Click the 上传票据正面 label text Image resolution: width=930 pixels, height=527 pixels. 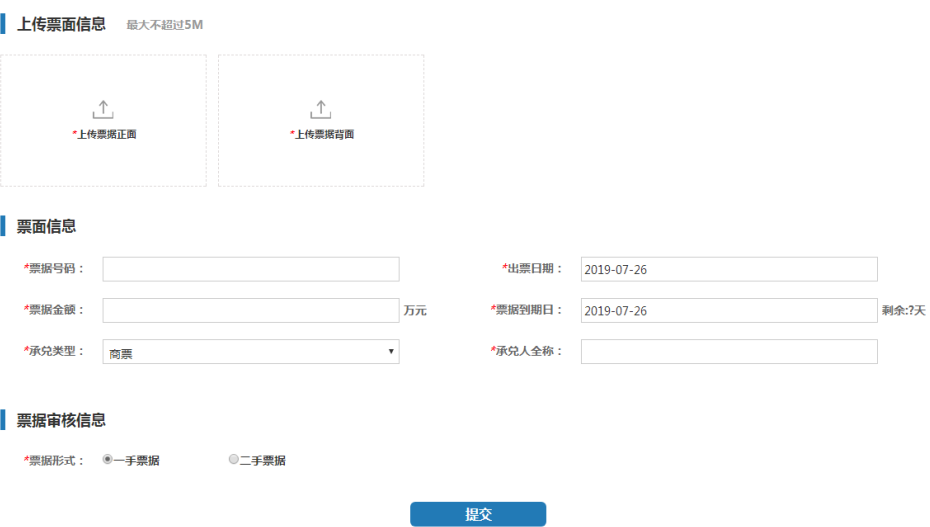pyautogui.click(x=106, y=134)
